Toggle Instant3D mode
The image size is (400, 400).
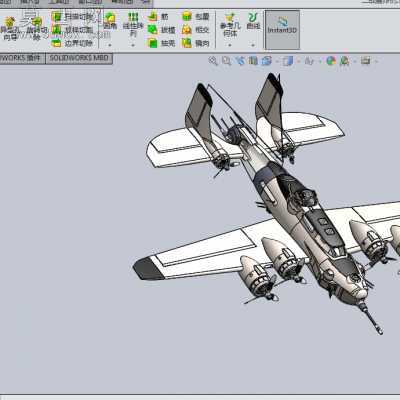[x=282, y=30]
